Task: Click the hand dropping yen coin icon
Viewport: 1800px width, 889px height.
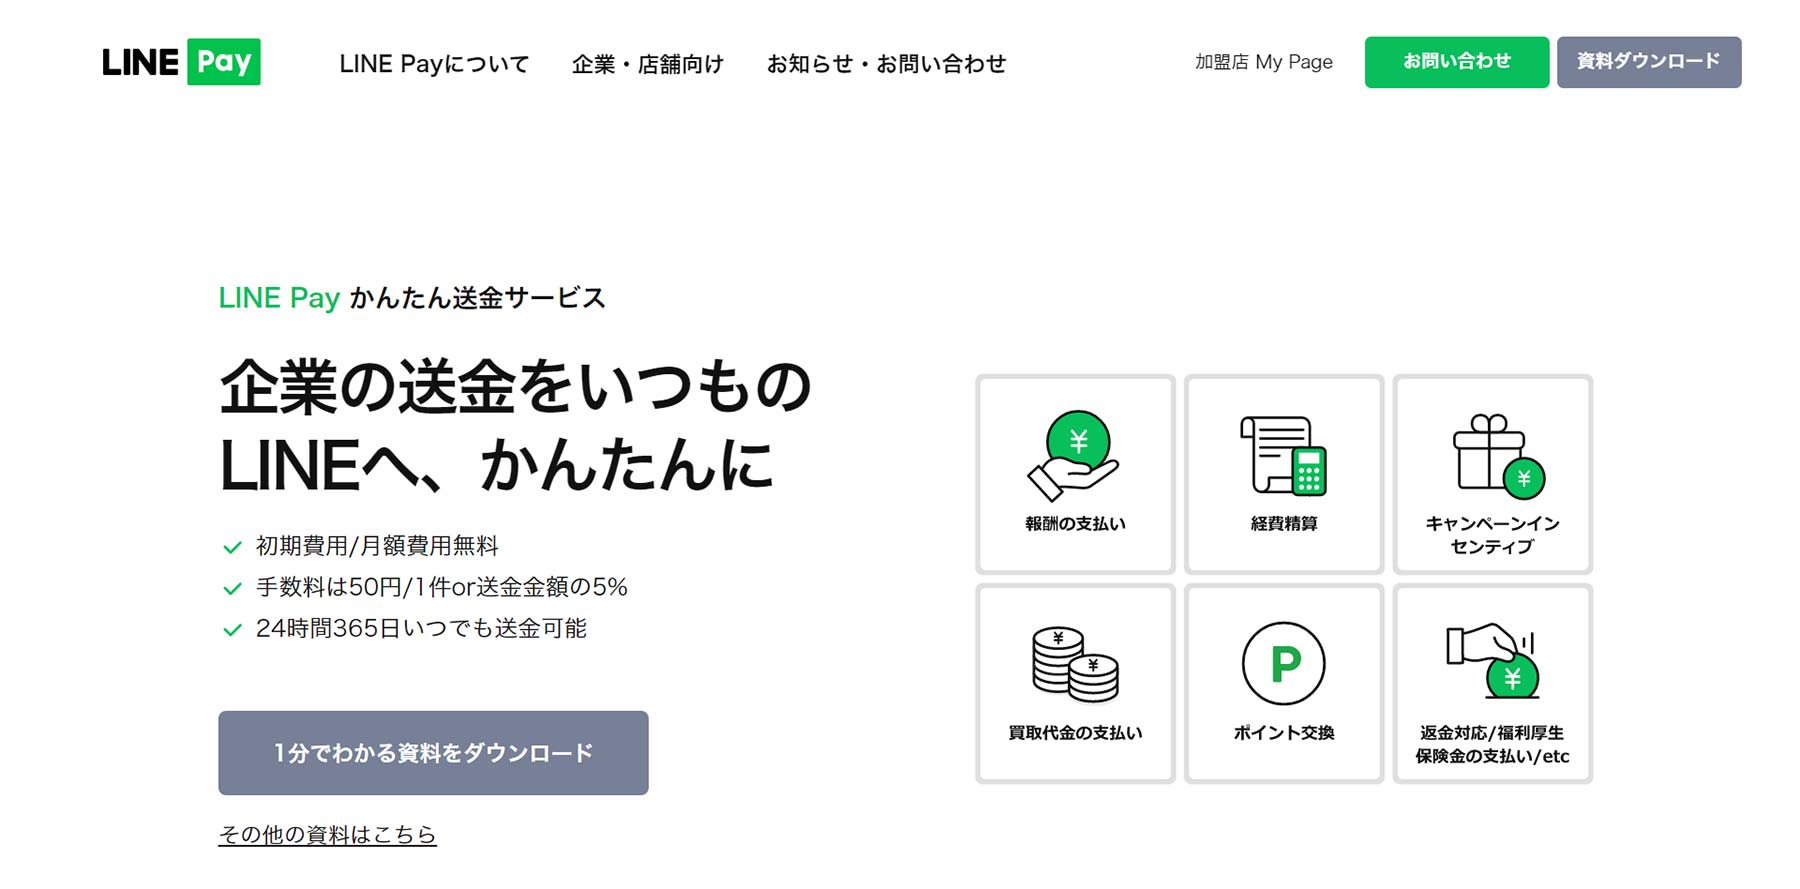Action: click(1493, 660)
